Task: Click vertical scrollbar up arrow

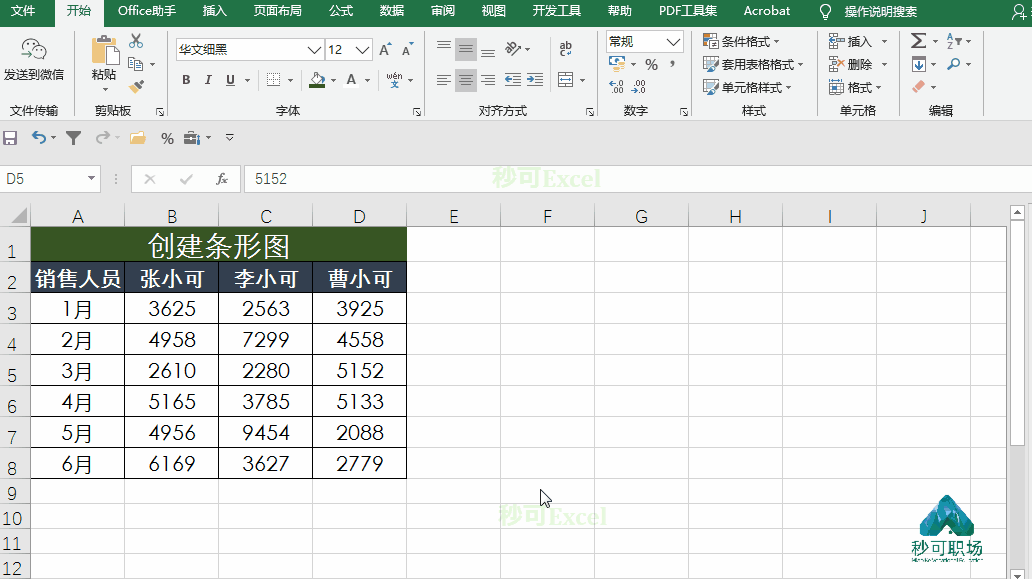Action: click(1018, 213)
